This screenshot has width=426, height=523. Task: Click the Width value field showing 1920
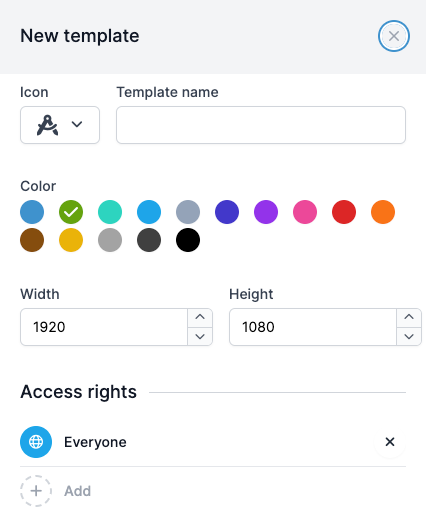(x=104, y=327)
